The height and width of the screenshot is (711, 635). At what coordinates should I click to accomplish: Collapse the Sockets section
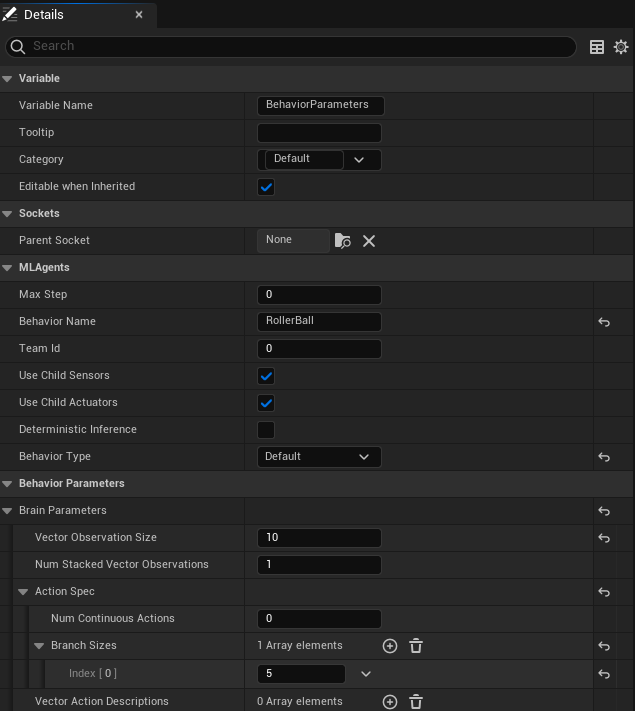[7, 214]
